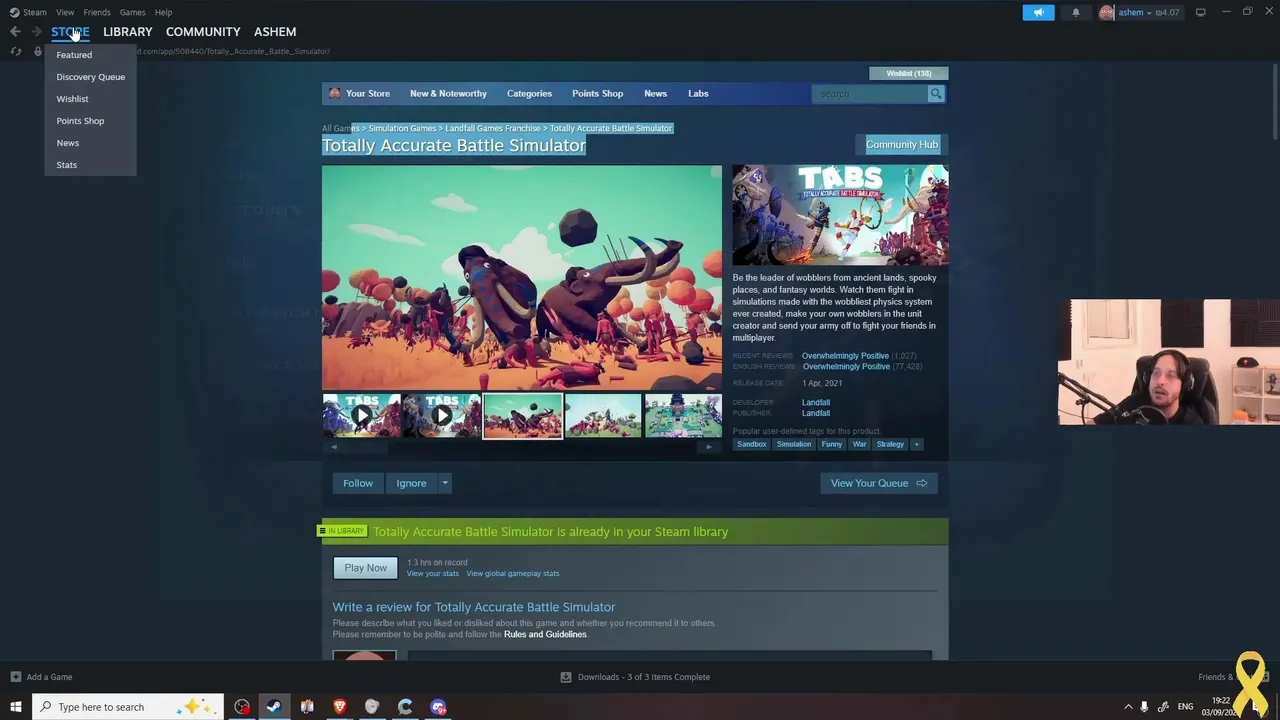
Task: Click the Landfall developer link
Action: click(x=816, y=403)
